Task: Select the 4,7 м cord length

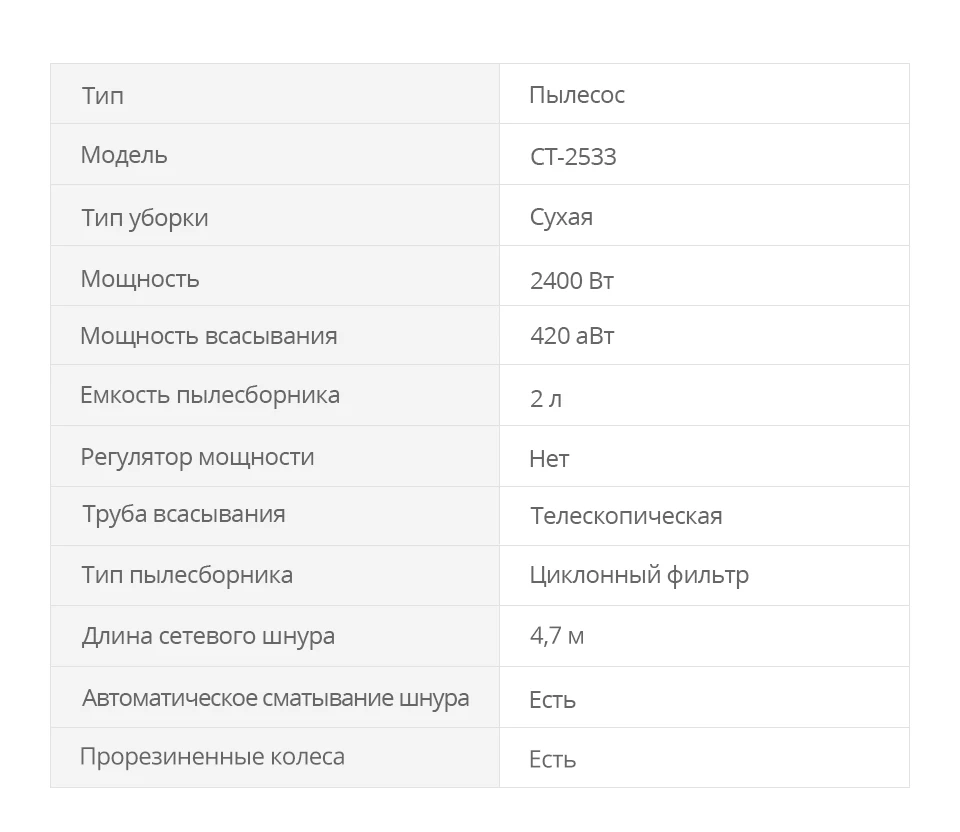Action: [x=557, y=636]
